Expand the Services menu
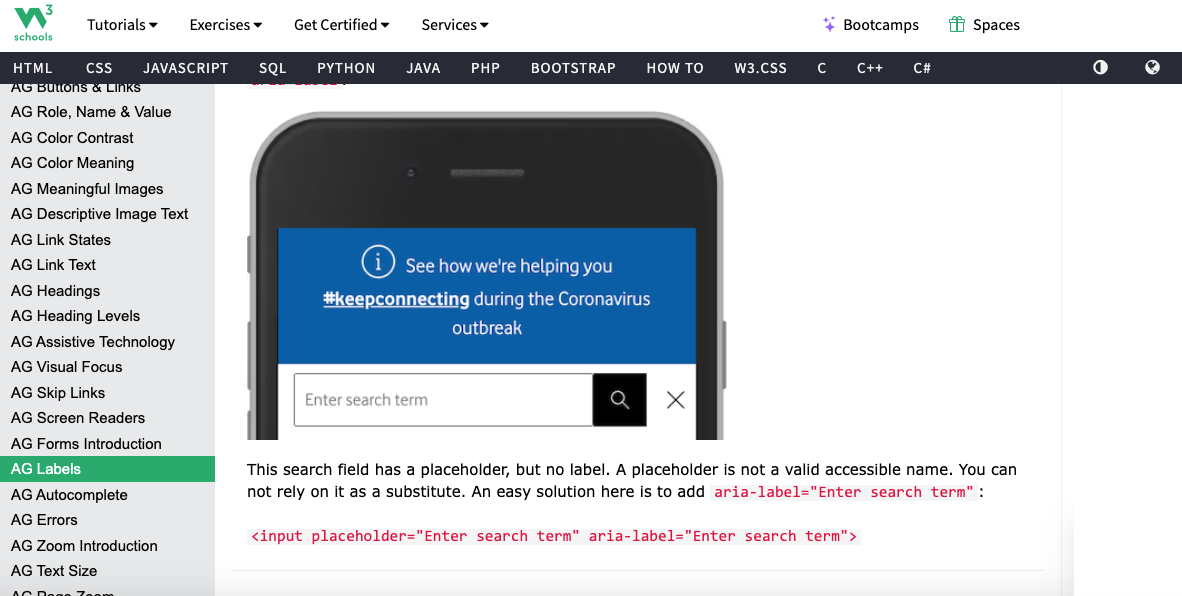 click(454, 24)
